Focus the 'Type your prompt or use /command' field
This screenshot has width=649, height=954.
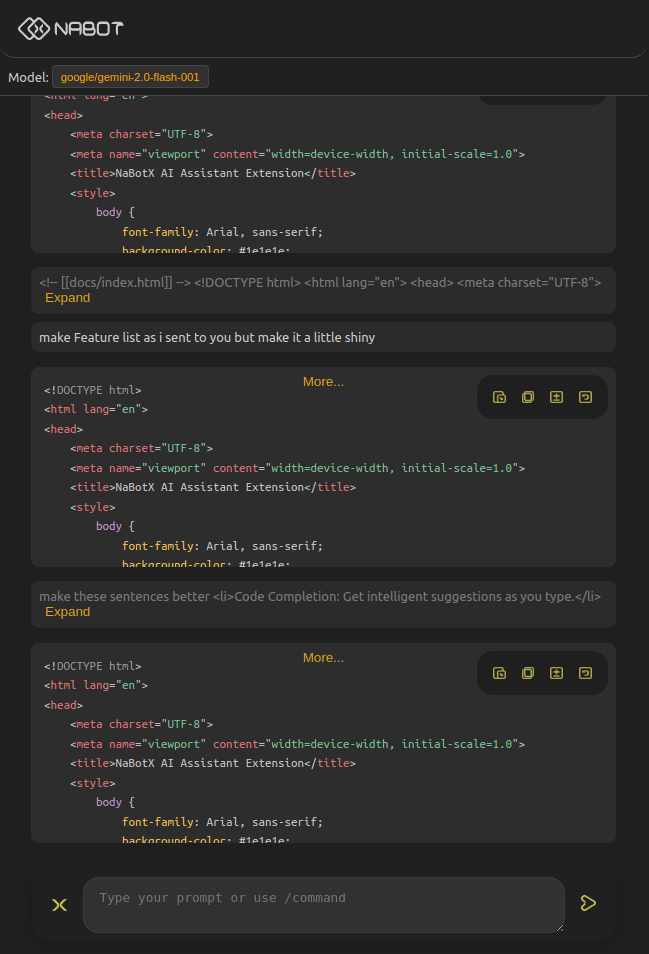(x=324, y=905)
